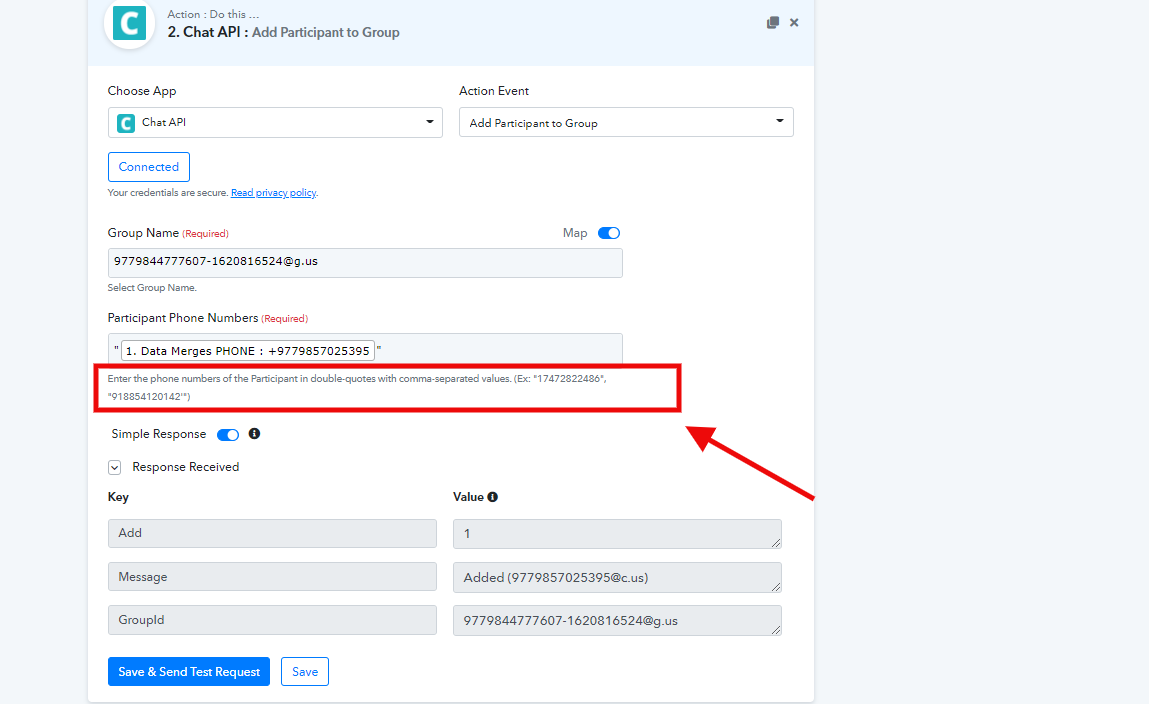The width and height of the screenshot is (1149, 704).
Task: Click the Chat API logo in header
Action: (129, 23)
